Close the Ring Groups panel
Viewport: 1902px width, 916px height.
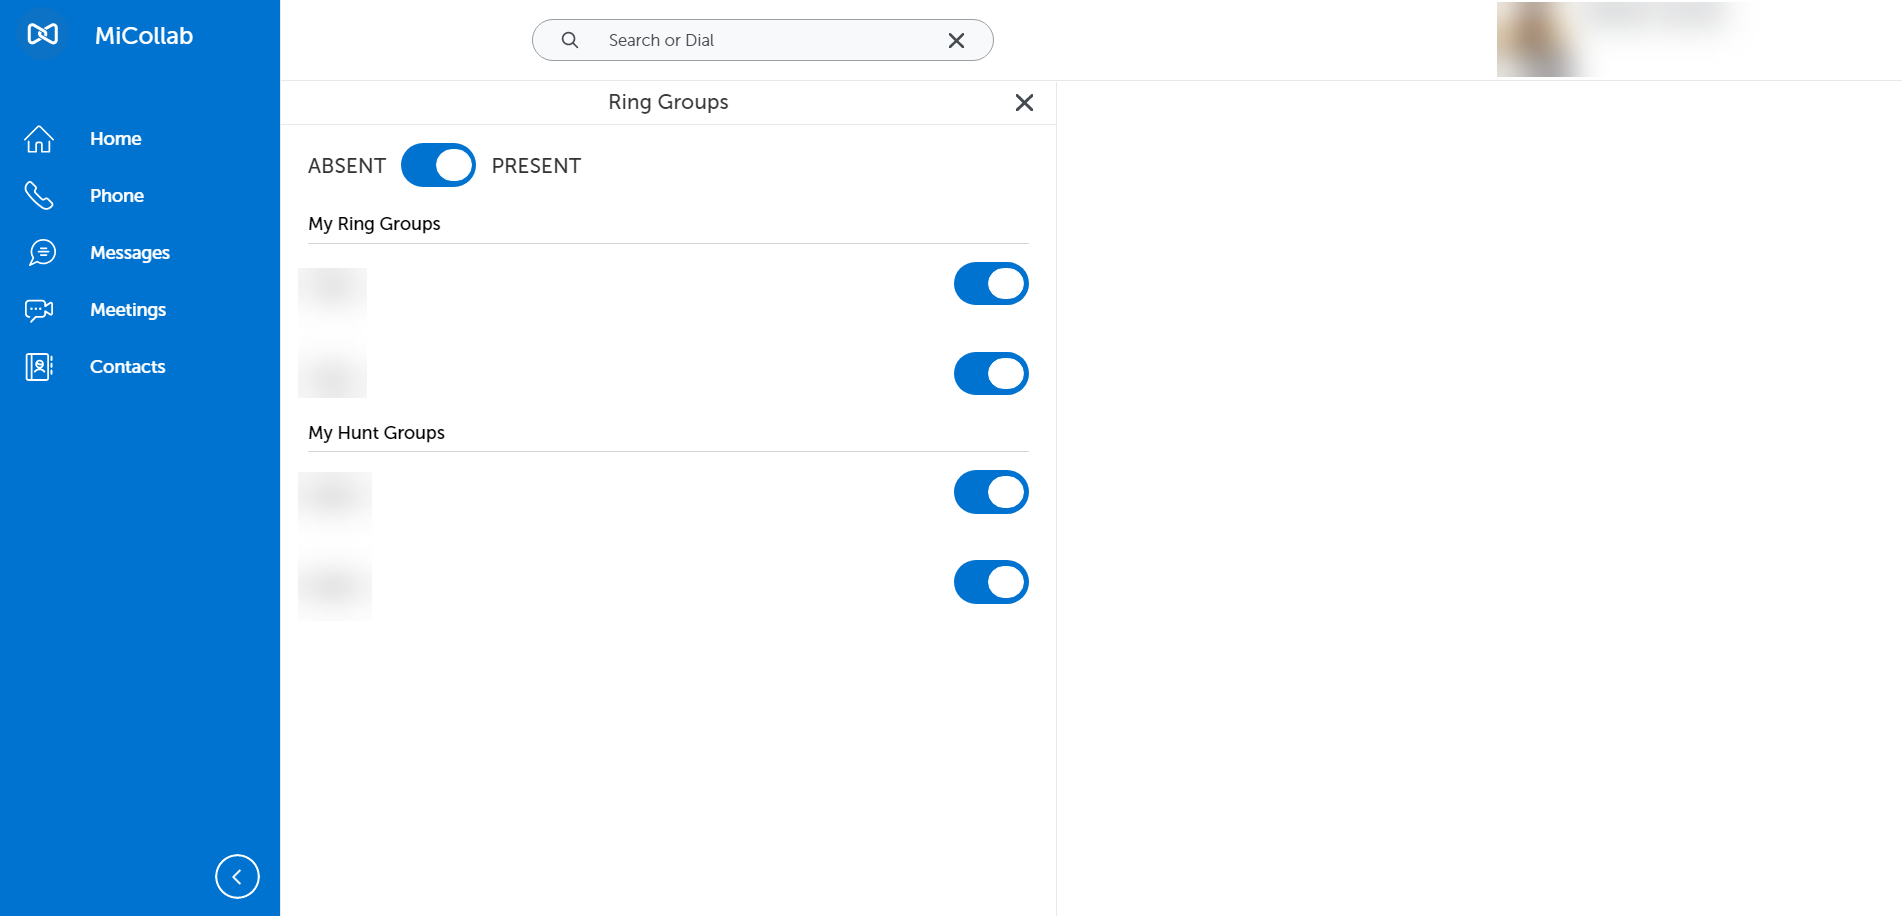[1024, 102]
